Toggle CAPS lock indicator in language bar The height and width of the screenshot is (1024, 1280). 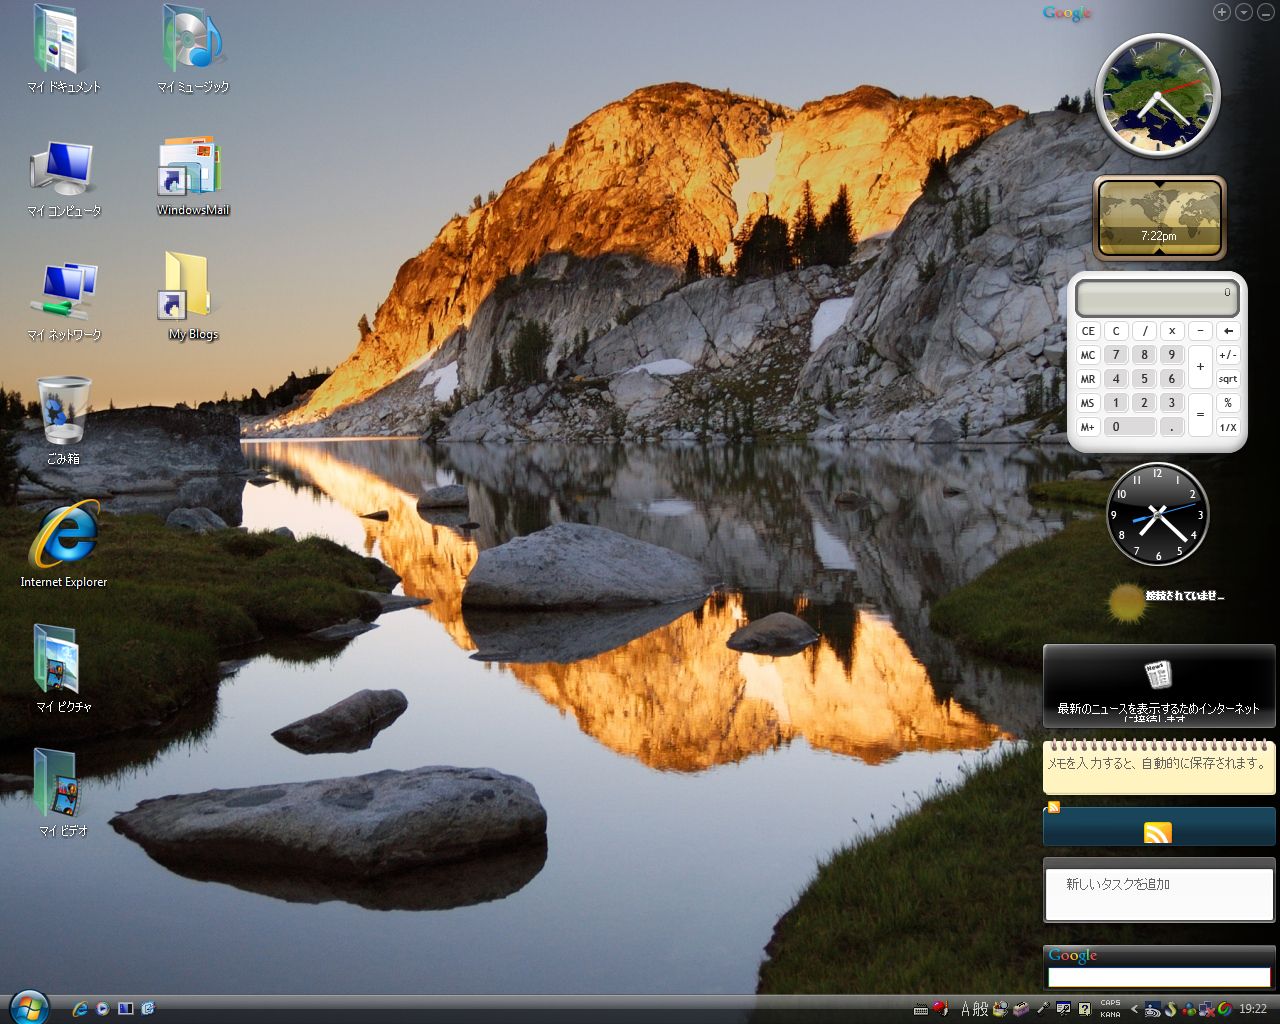[x=1110, y=1003]
